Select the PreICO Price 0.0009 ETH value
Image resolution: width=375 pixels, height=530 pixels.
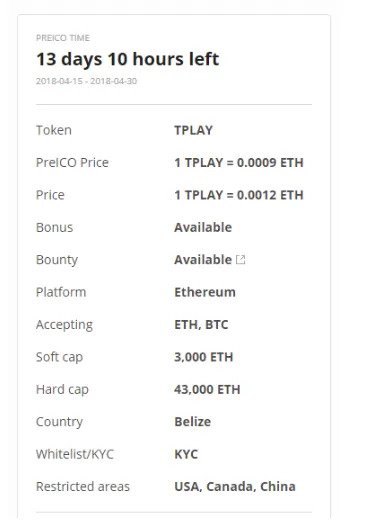tap(239, 163)
